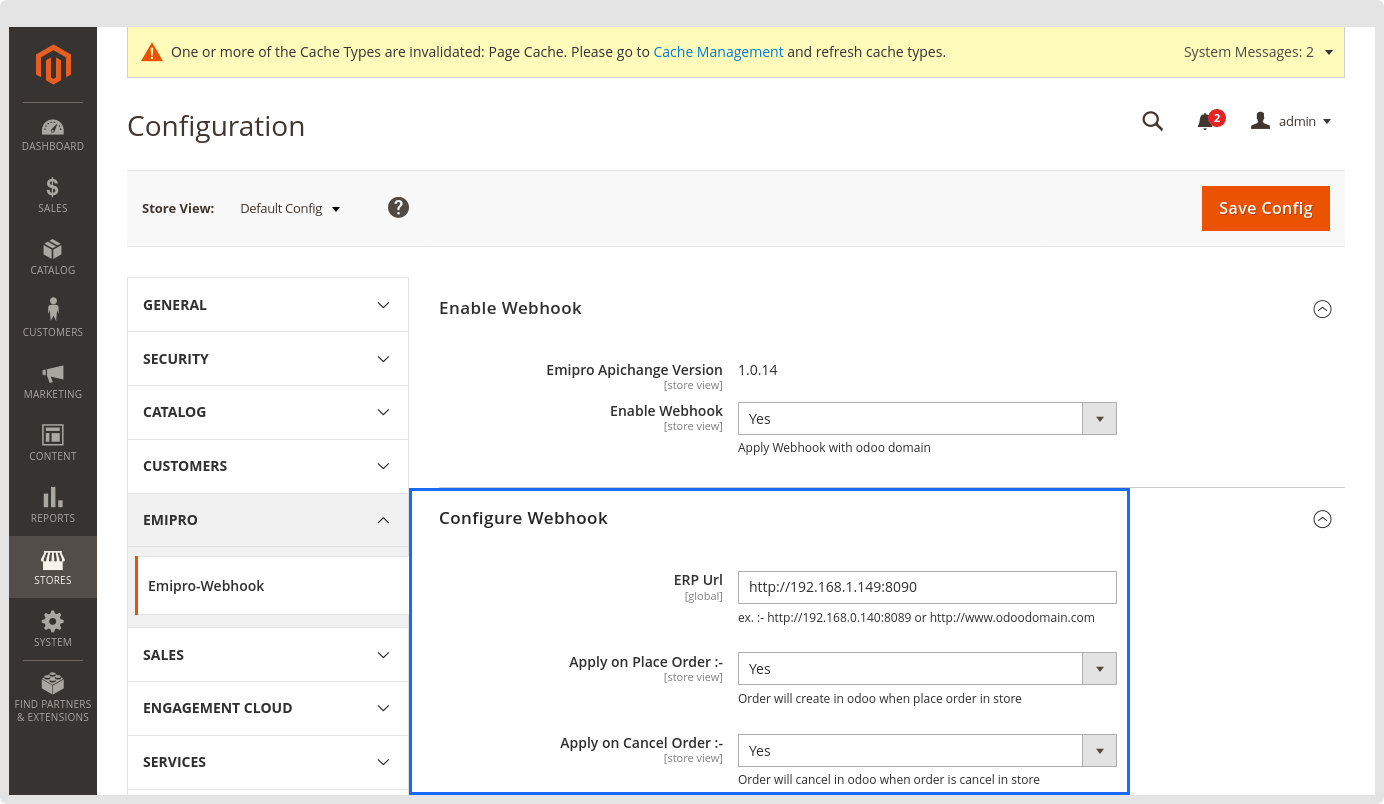Click the help question mark icon
The height and width of the screenshot is (804, 1384).
(398, 208)
